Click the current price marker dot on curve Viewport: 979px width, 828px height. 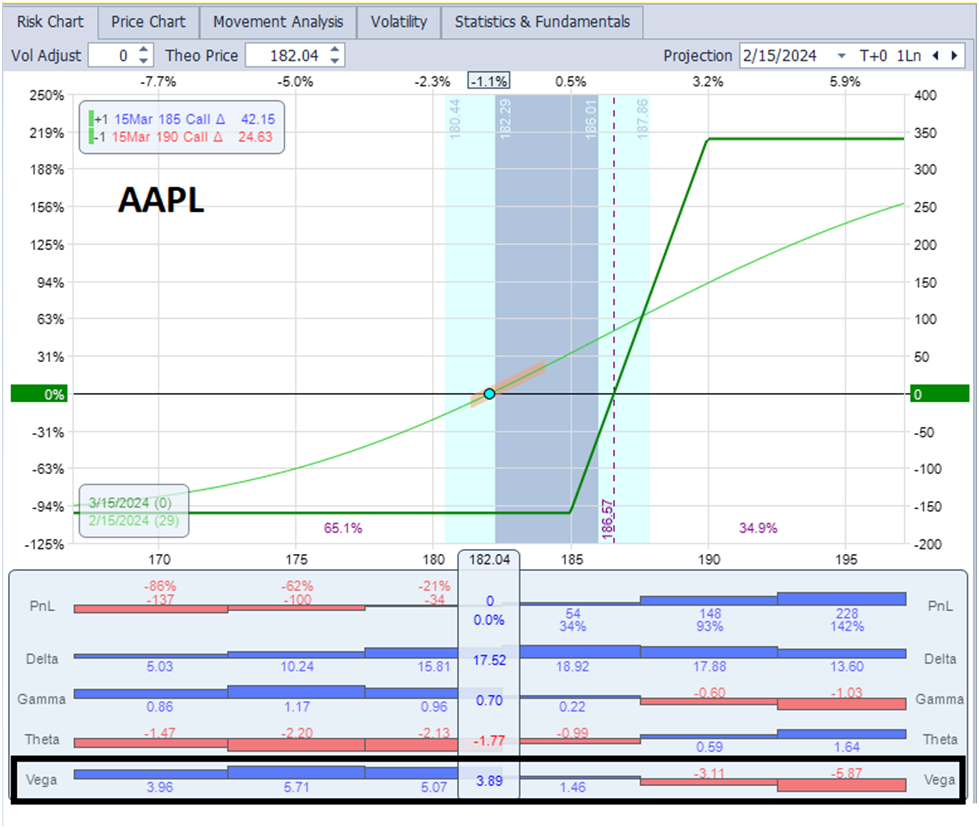(489, 394)
